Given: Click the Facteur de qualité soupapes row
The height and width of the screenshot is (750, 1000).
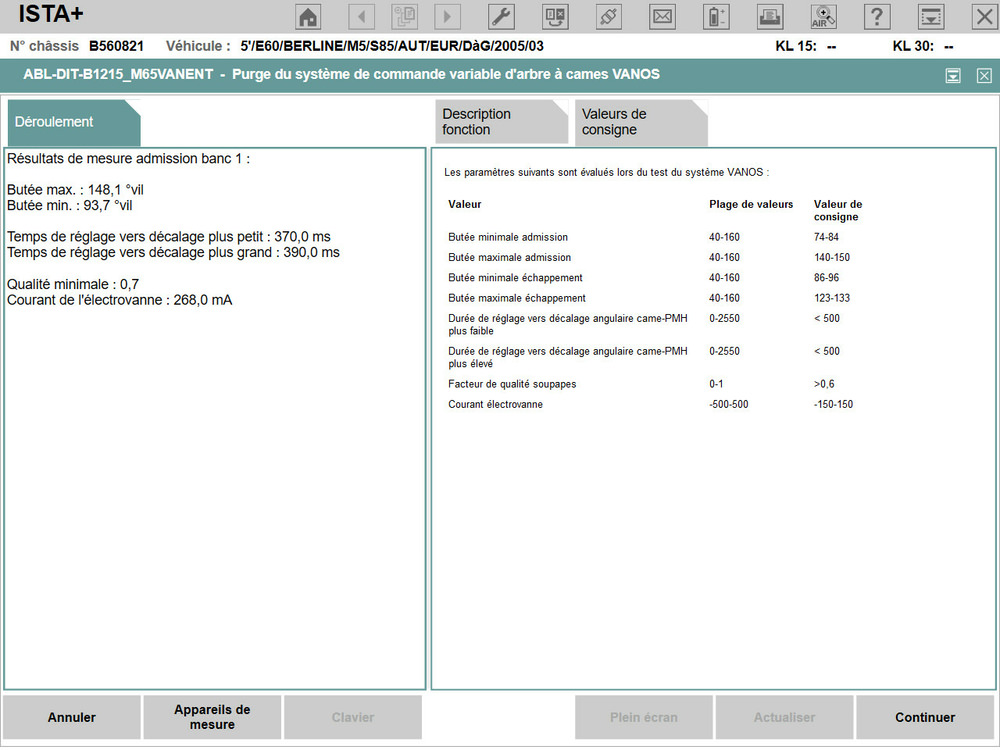Looking at the screenshot, I should coord(651,384).
